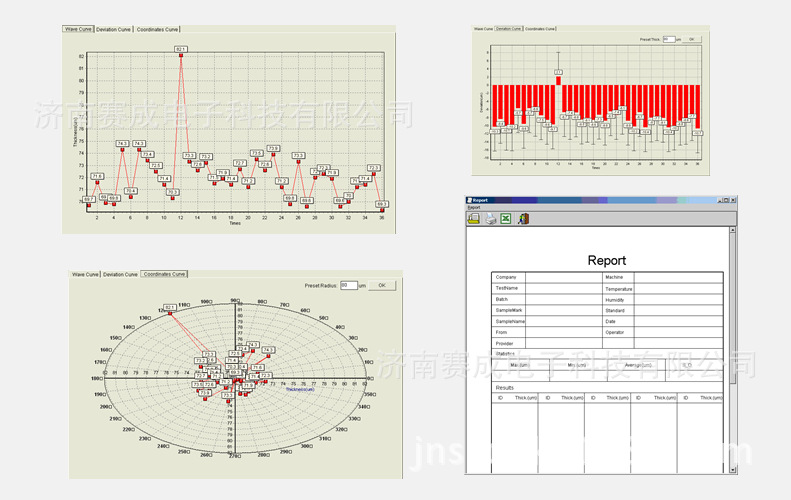Click the Report window title bar icon
The height and width of the screenshot is (500, 791).
469,200
